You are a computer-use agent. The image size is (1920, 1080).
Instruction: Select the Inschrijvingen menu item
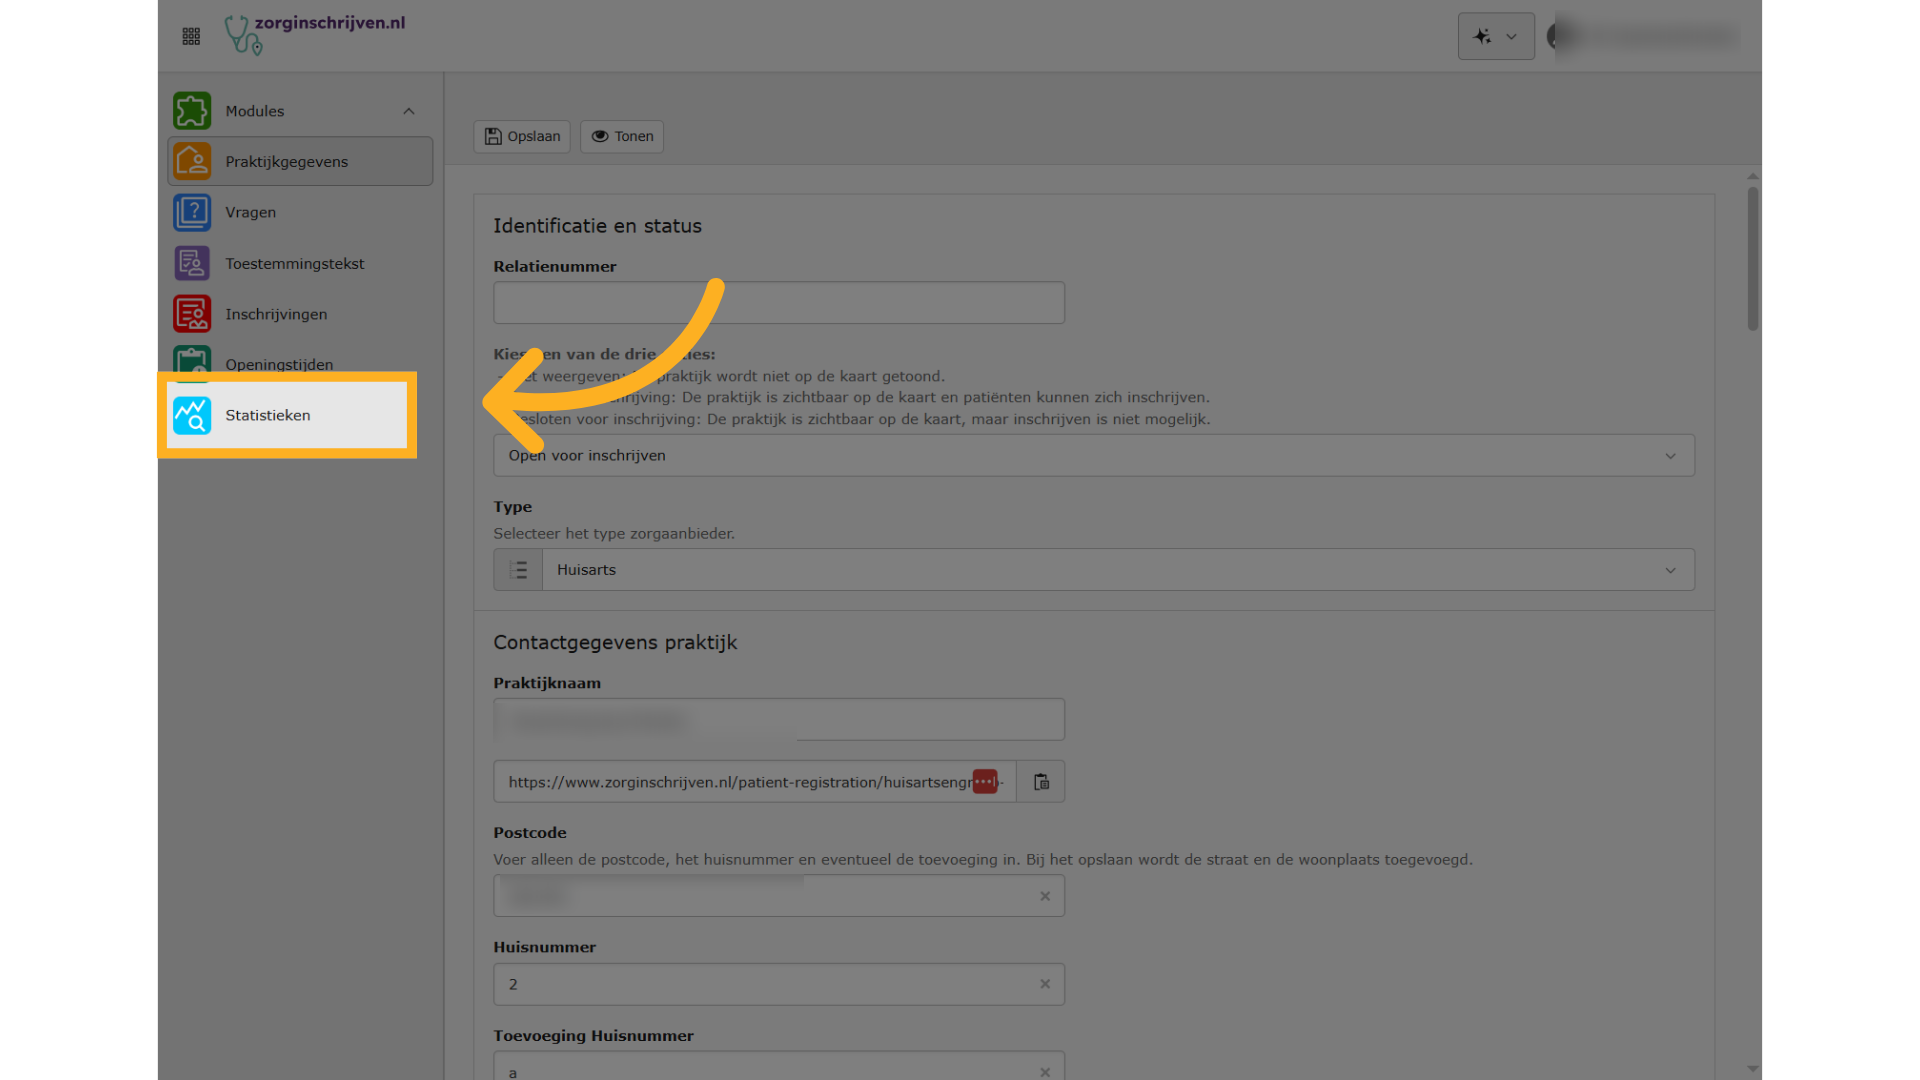pyautogui.click(x=276, y=314)
